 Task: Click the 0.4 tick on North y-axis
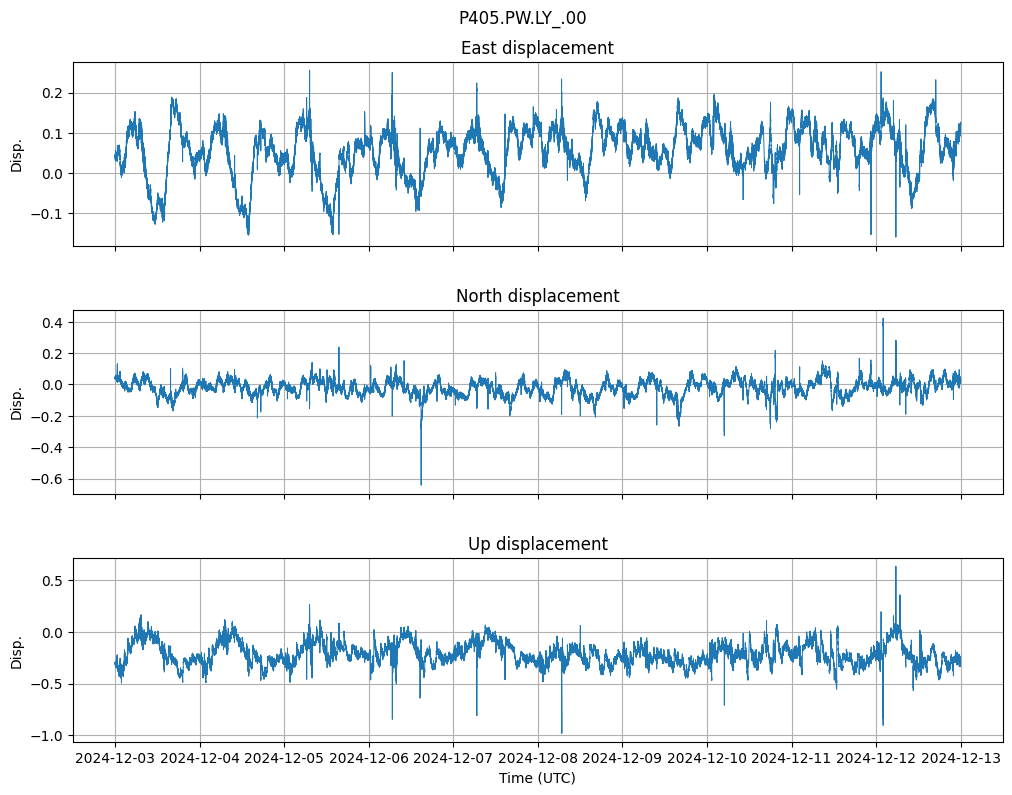[x=51, y=322]
